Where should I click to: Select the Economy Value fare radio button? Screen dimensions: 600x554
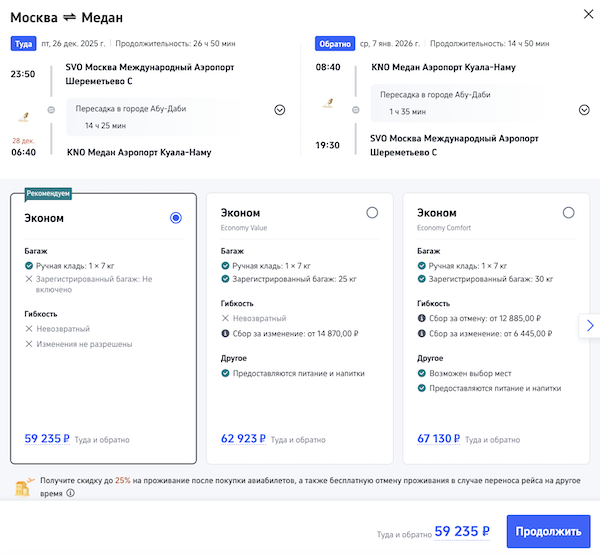[372, 212]
